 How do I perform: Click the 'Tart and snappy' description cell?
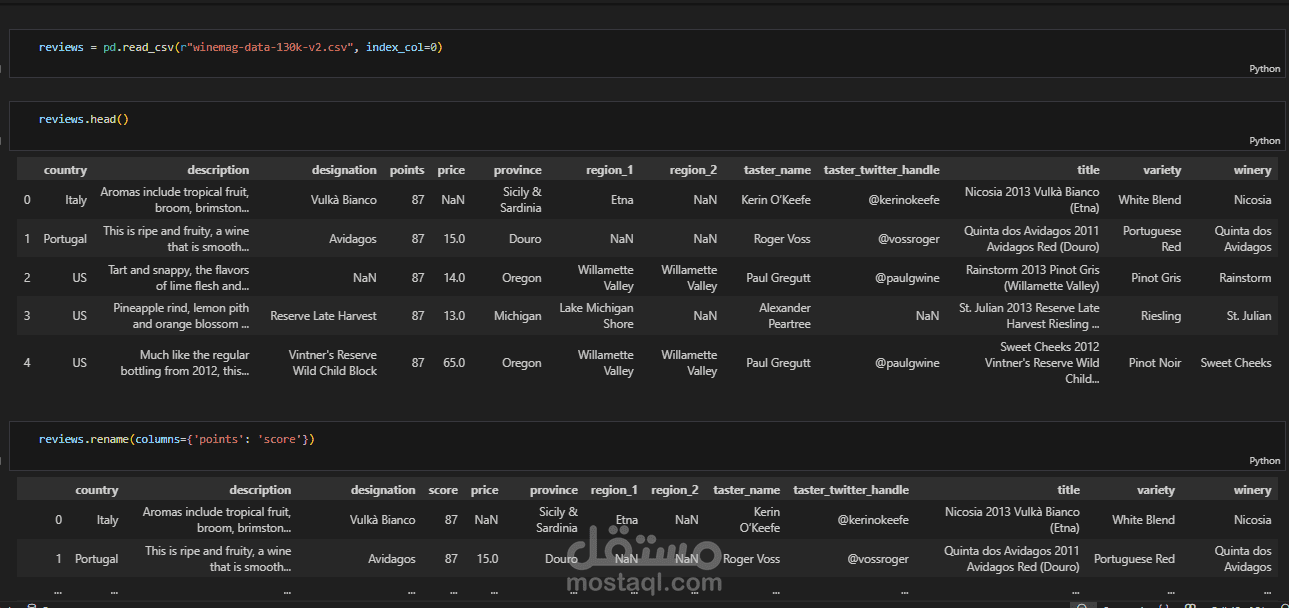[x=179, y=278]
